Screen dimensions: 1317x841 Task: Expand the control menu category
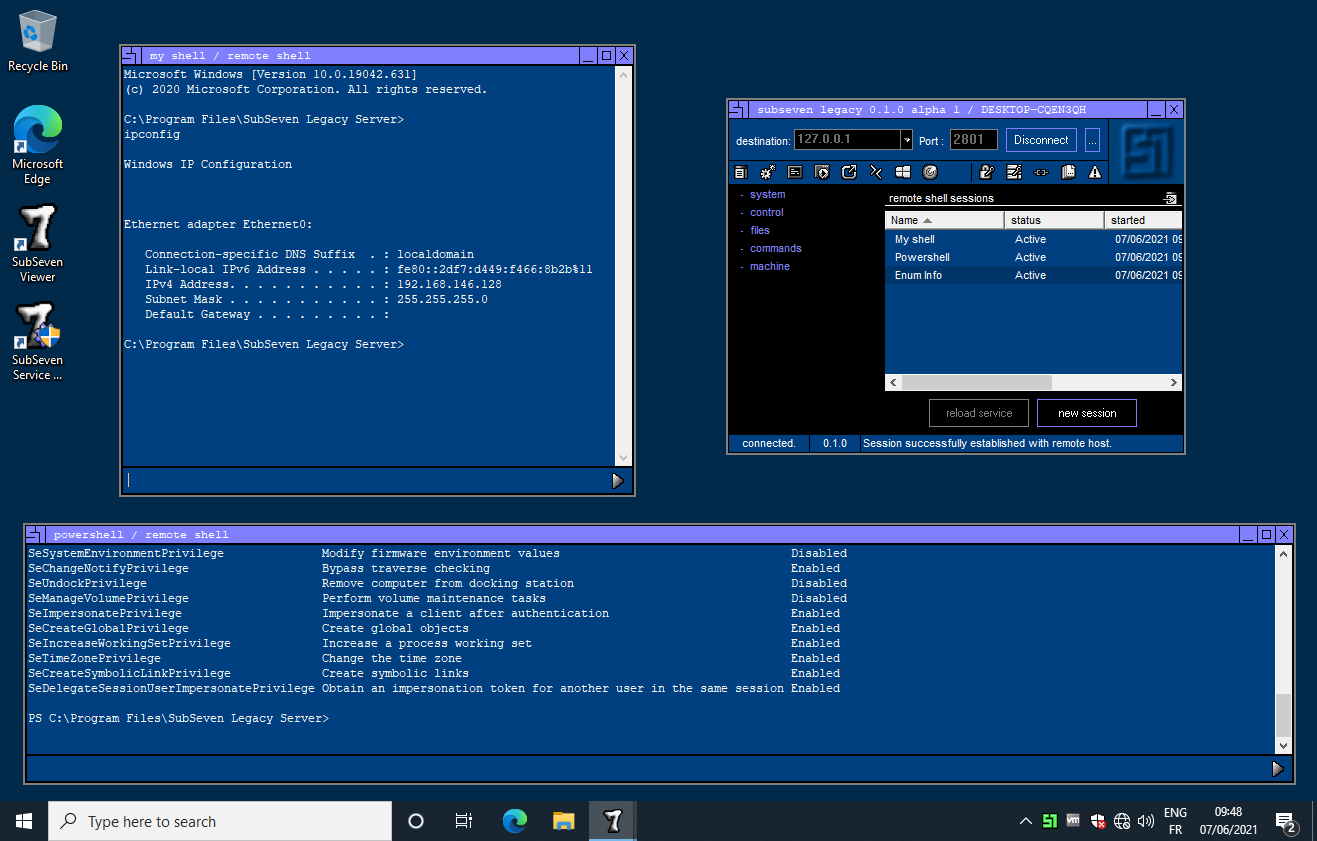pyautogui.click(x=766, y=212)
